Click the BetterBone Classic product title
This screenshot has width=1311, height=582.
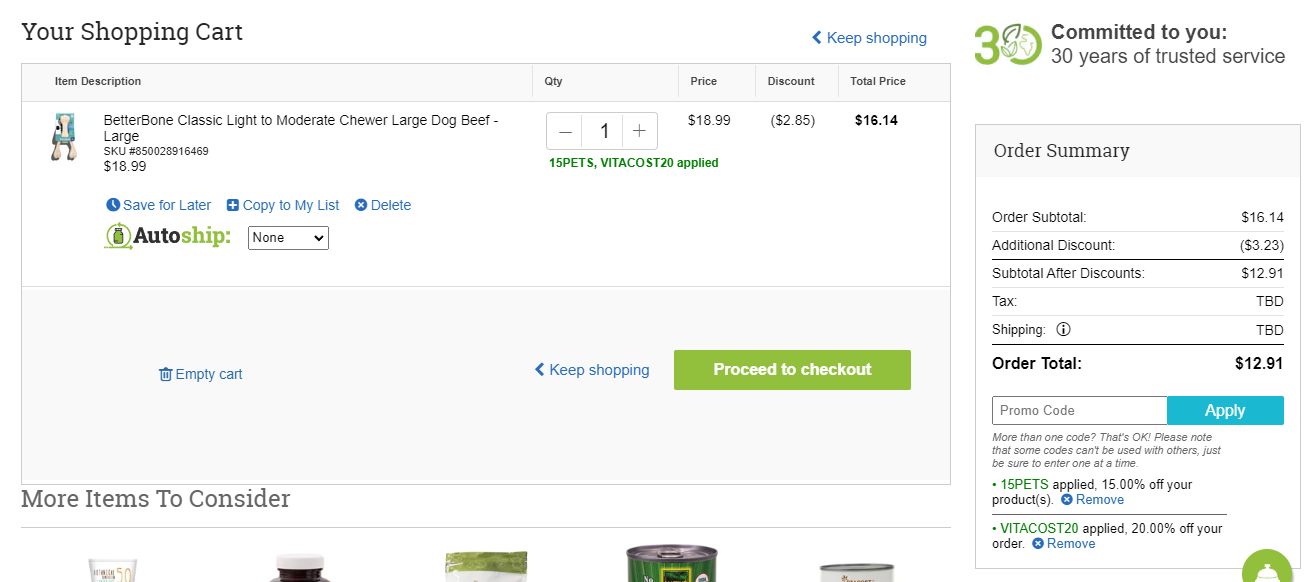tap(301, 128)
